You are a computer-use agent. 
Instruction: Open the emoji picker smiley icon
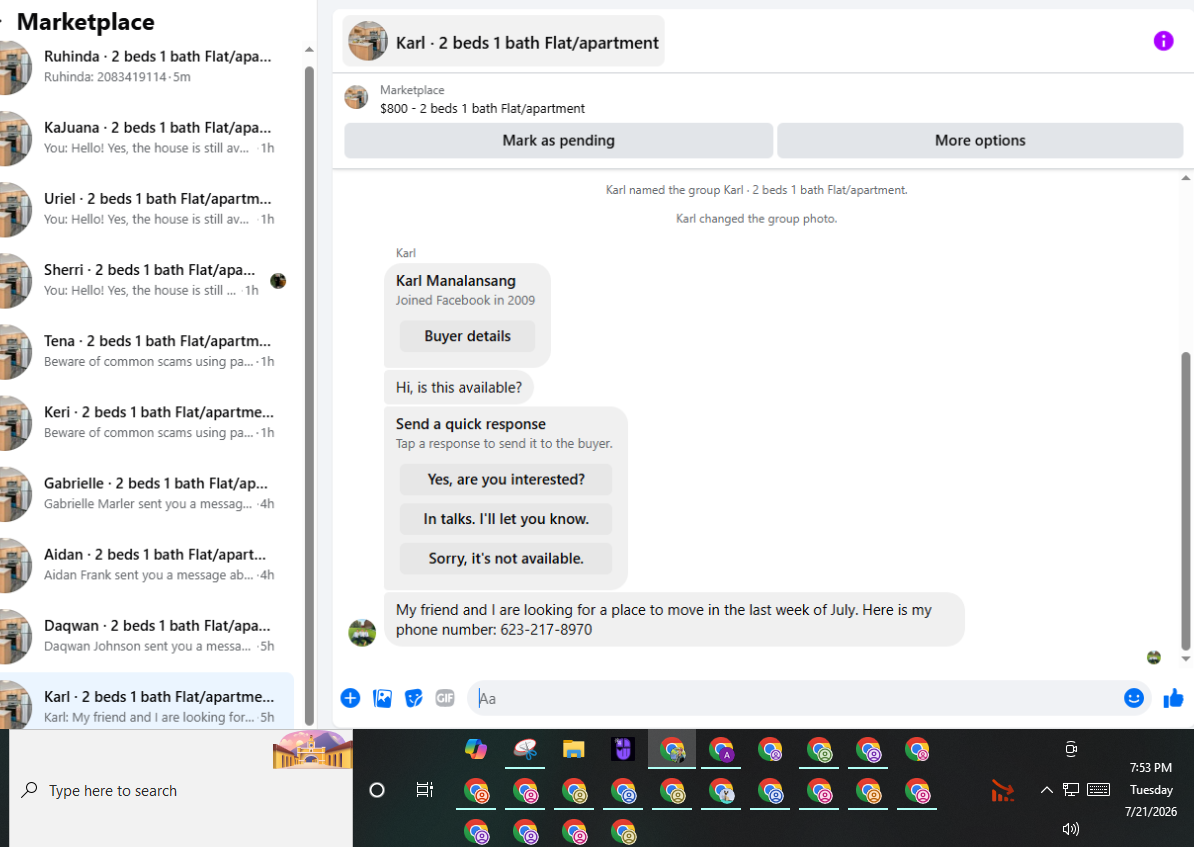pos(1134,698)
